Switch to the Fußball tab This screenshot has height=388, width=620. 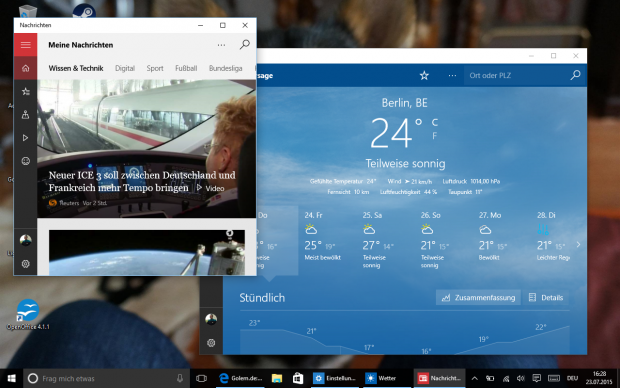tap(186, 68)
